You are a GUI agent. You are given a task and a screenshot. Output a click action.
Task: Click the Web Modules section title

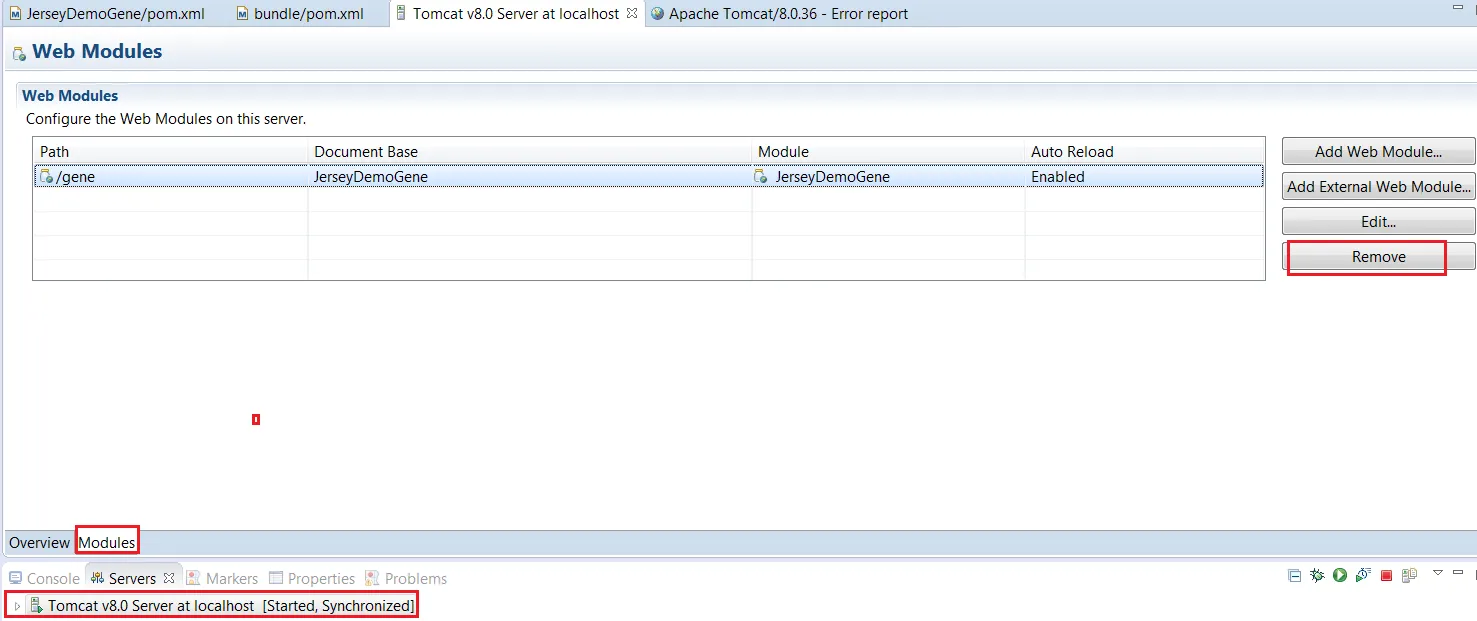click(x=70, y=96)
